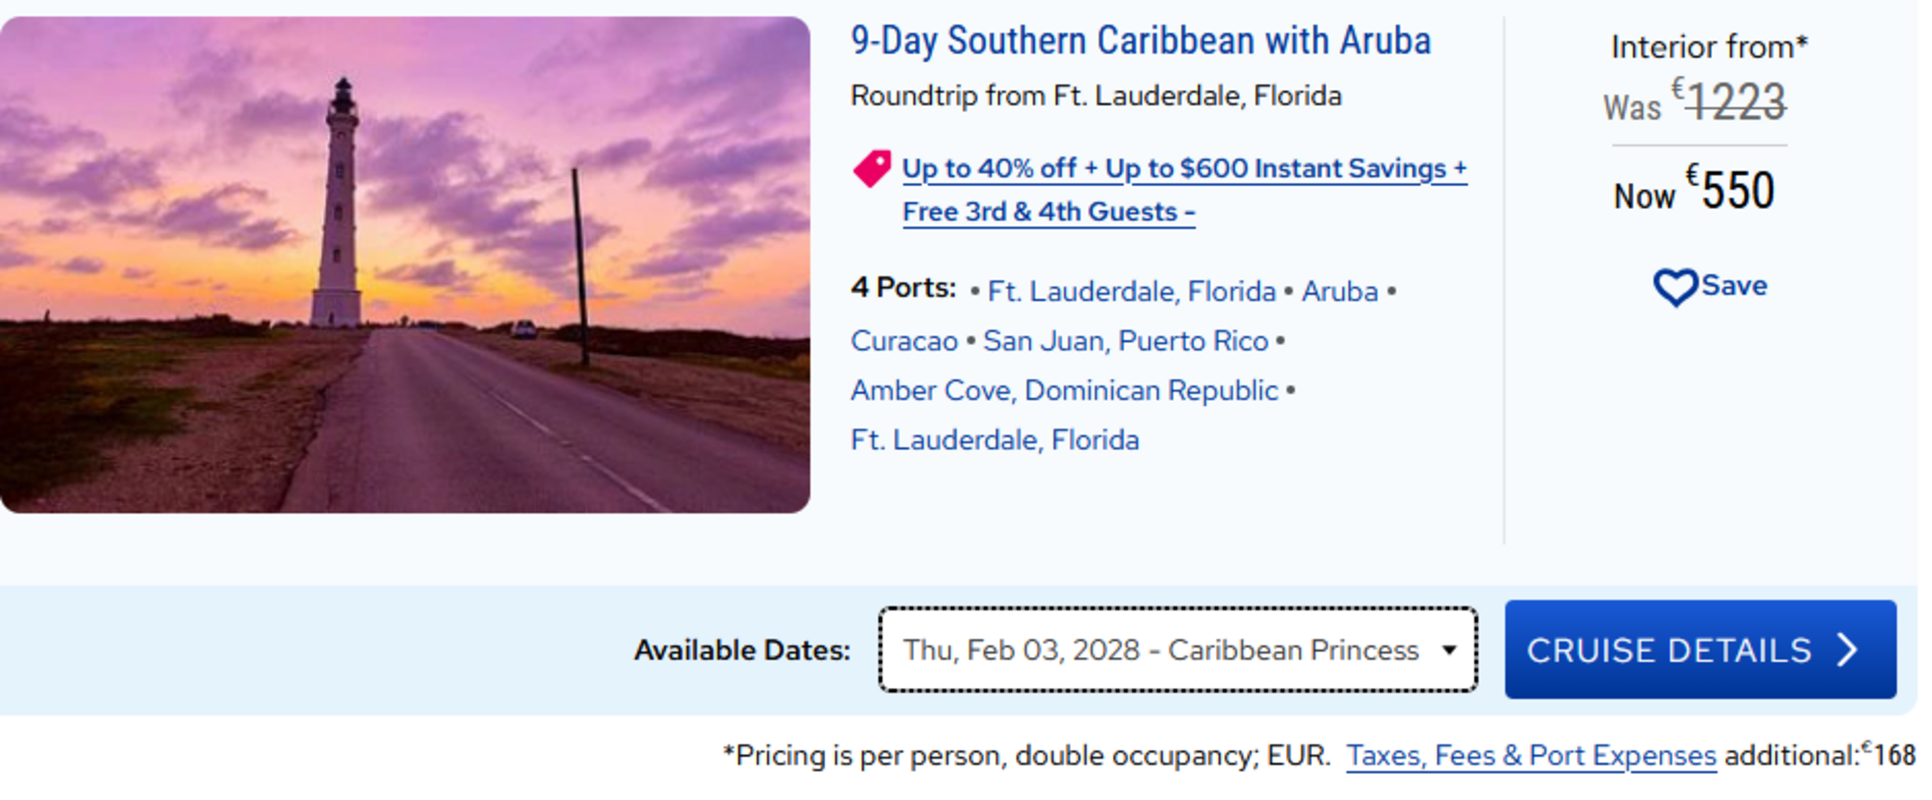Screen dimensions: 1932x800
Task: Click the lighthouse sunset cruise photo
Action: click(404, 265)
